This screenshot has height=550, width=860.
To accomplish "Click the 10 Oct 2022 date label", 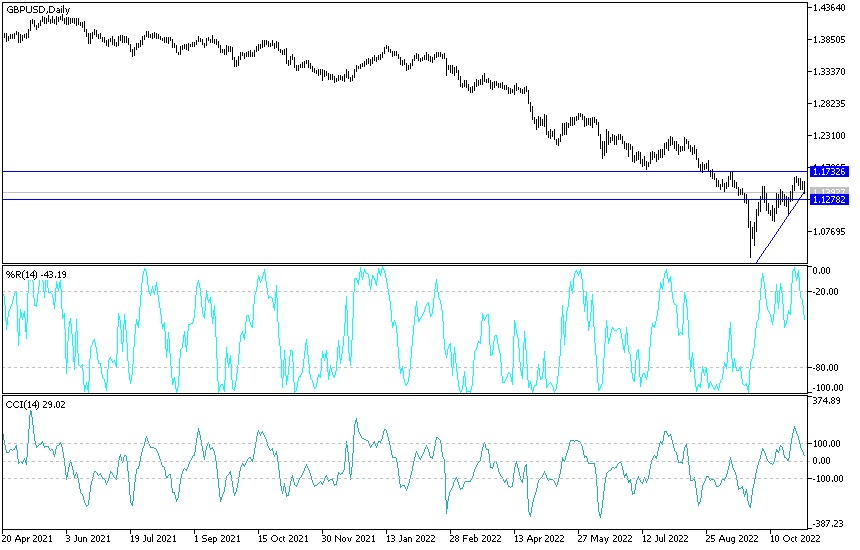I will coord(795,538).
